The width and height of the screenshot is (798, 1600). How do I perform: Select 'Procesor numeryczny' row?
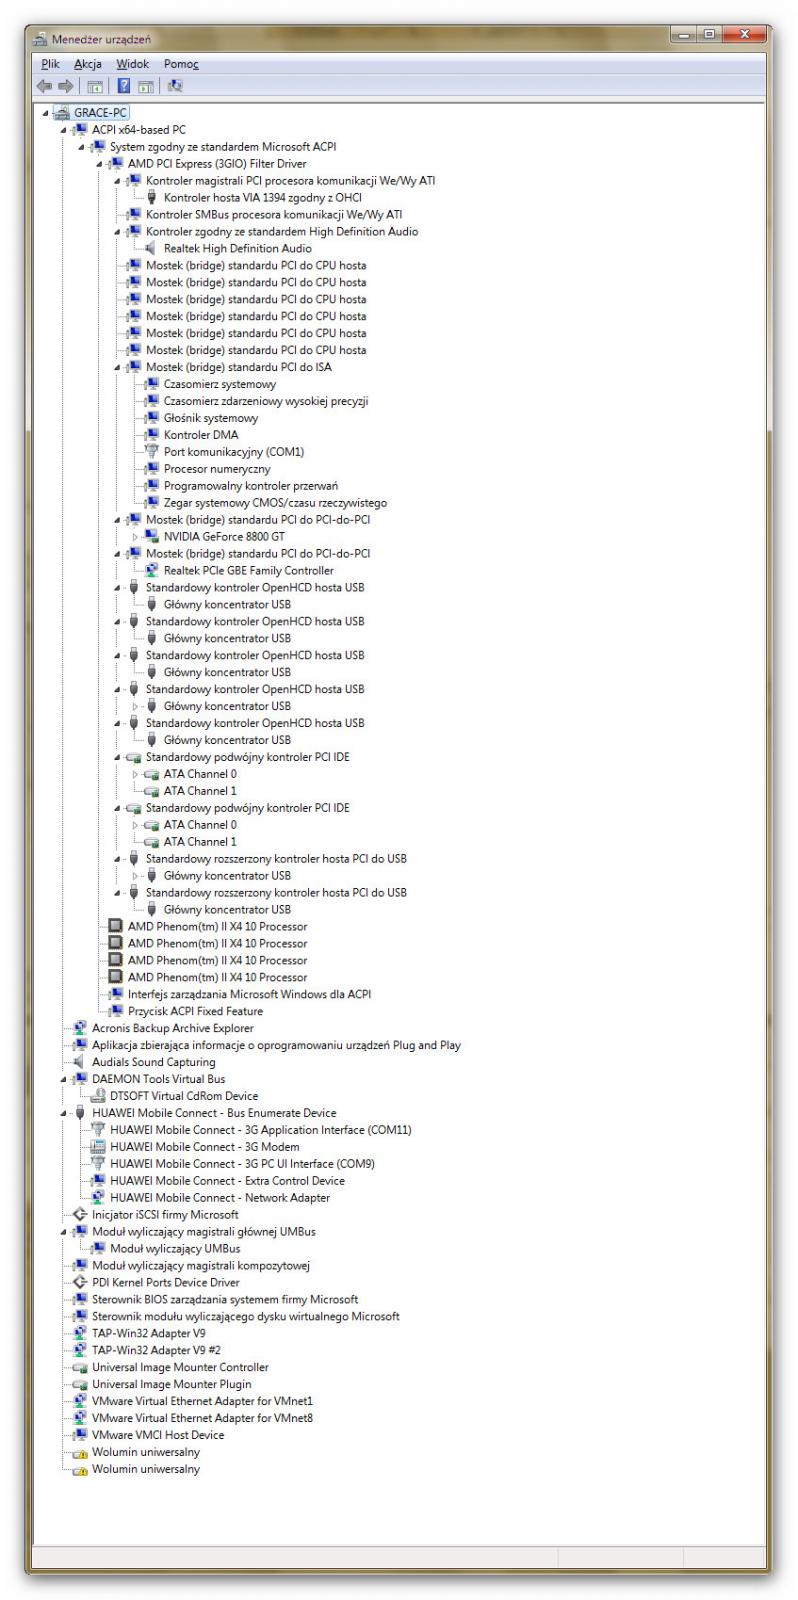[x=217, y=469]
